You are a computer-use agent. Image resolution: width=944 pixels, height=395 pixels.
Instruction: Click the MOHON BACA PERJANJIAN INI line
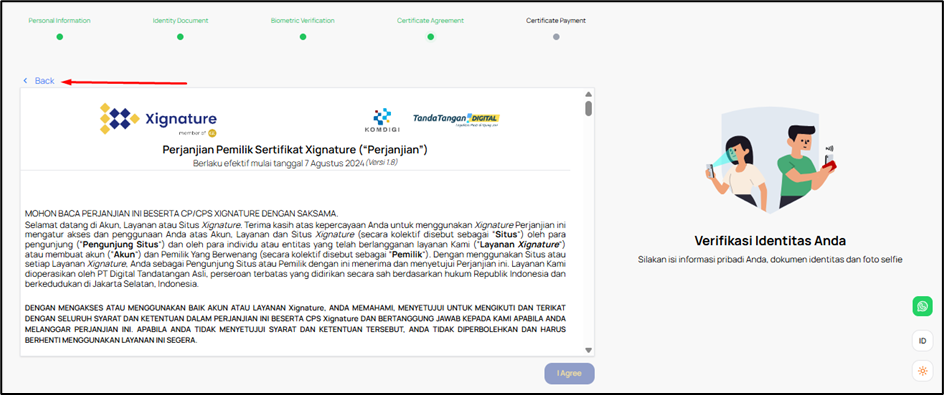pos(182,213)
